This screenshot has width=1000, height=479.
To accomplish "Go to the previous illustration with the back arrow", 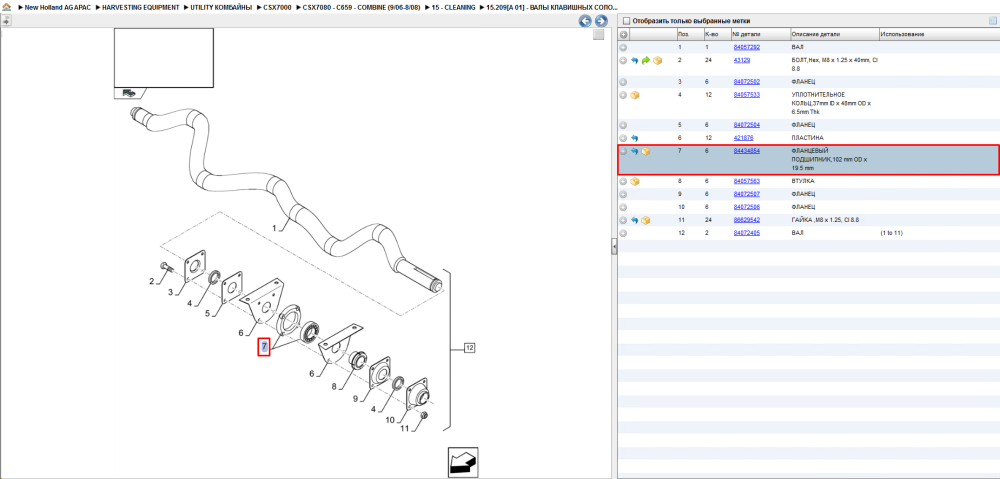I will pyautogui.click(x=585, y=21).
